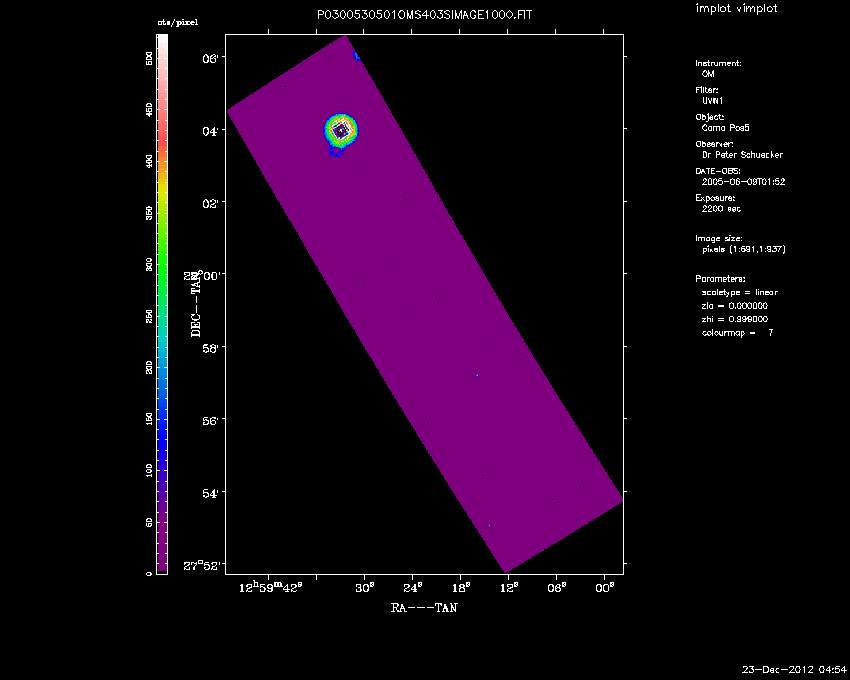Click the declination tick label 02'
Image resolution: width=850 pixels, height=680 pixels.
click(210, 204)
